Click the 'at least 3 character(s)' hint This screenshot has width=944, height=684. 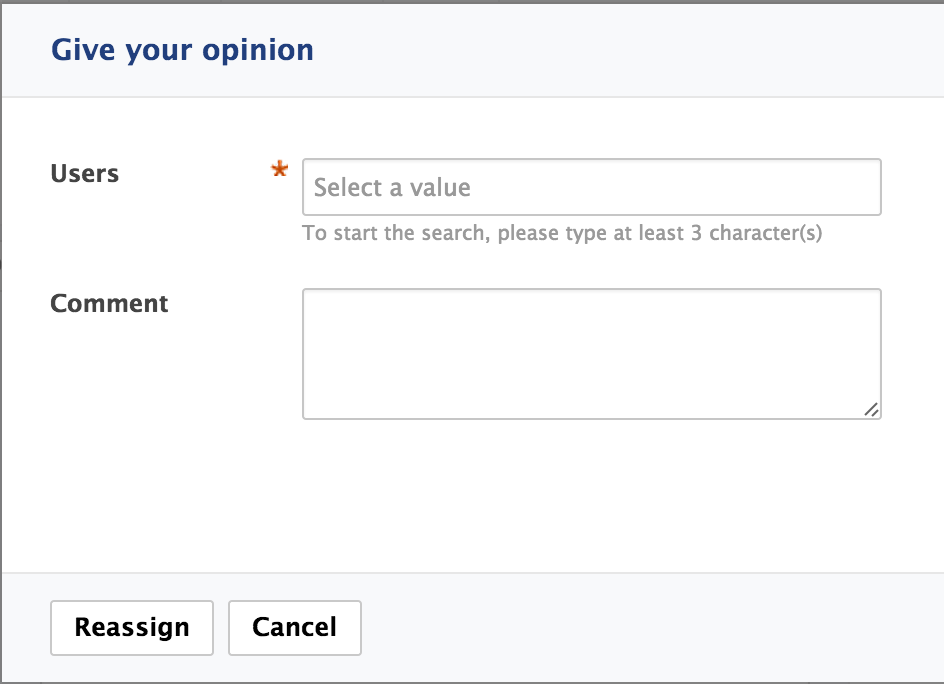[x=718, y=233]
